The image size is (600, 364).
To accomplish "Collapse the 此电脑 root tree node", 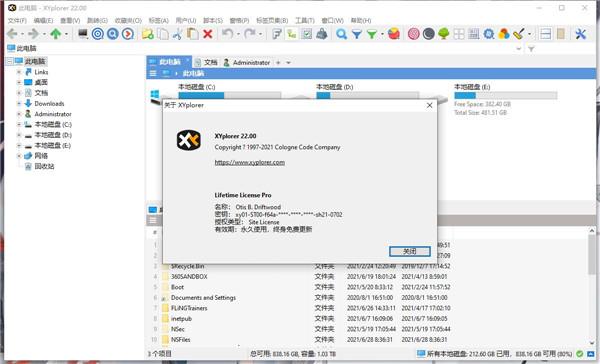I will coord(10,61).
